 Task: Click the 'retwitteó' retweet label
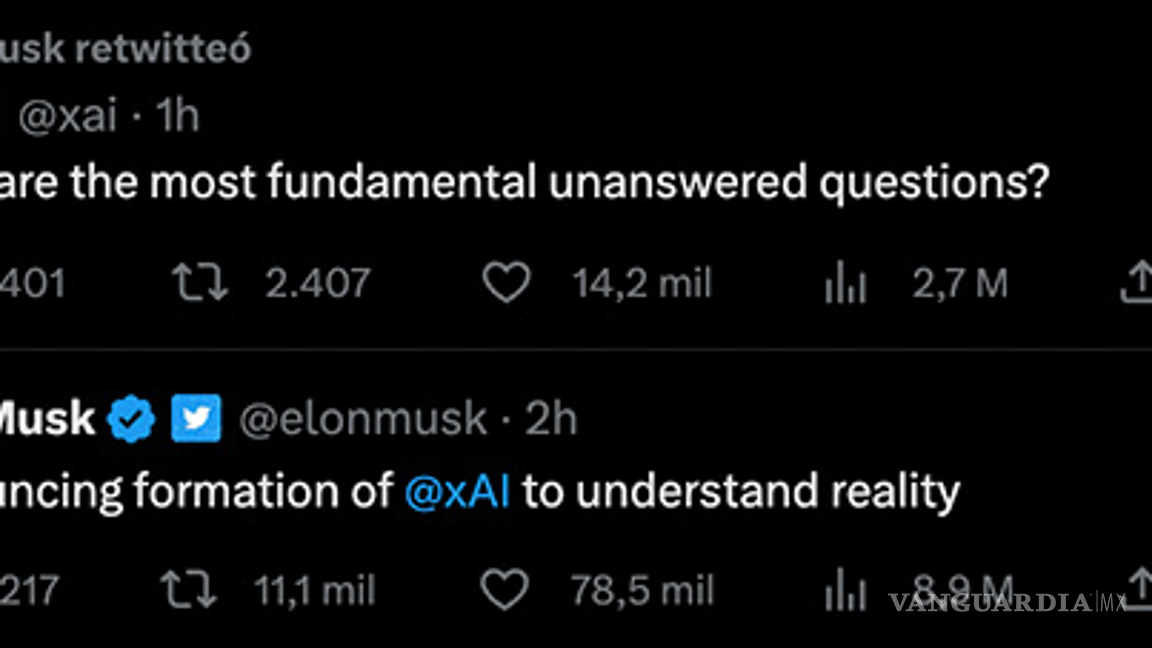point(163,50)
